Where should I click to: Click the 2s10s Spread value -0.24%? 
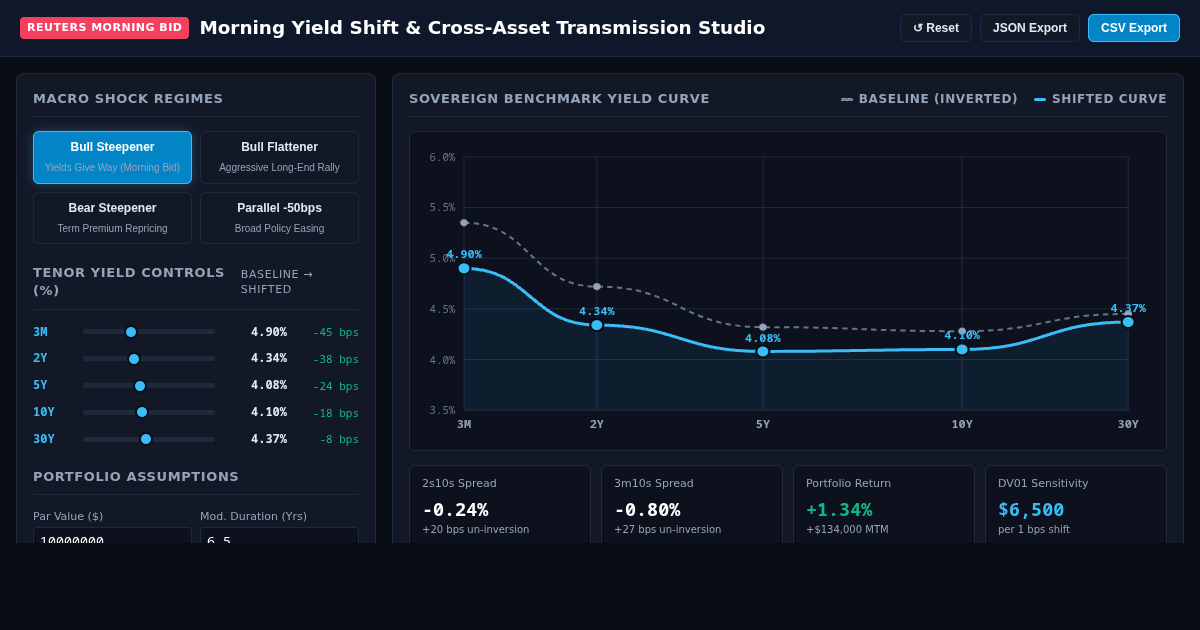455,510
